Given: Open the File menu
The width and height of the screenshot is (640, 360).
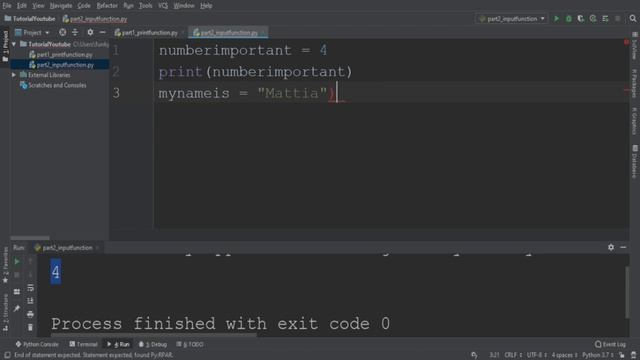Looking at the screenshot, I should (x=7, y=6).
